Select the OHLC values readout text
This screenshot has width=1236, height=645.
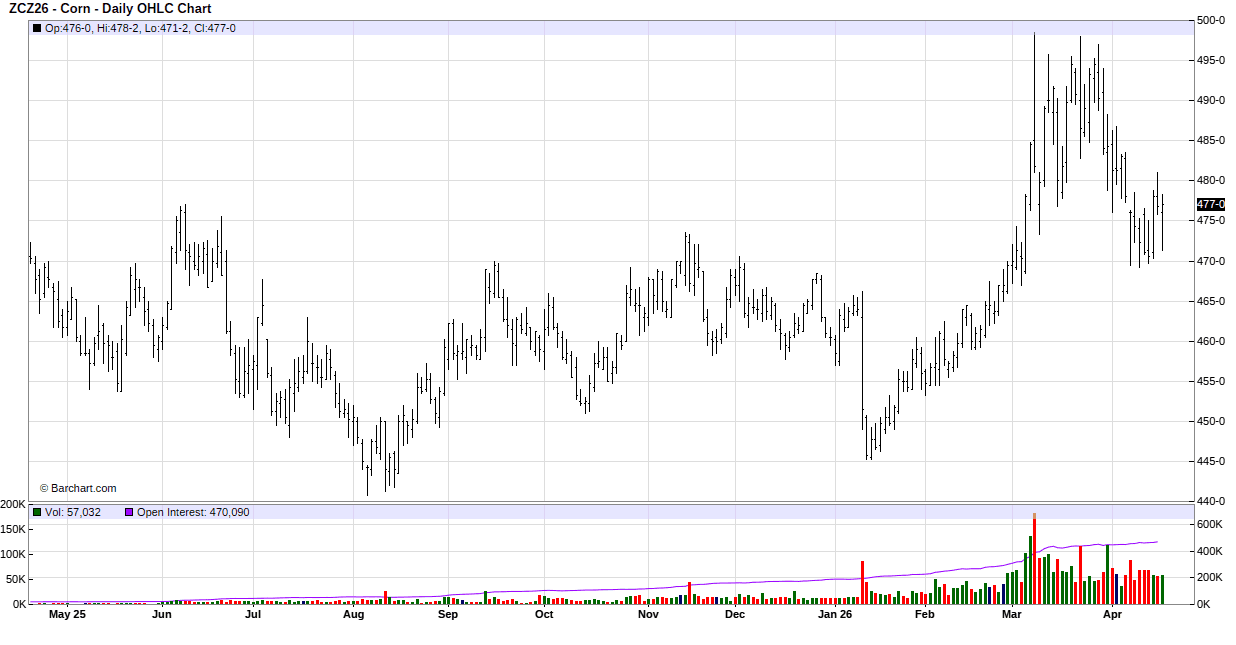pyautogui.click(x=140, y=28)
